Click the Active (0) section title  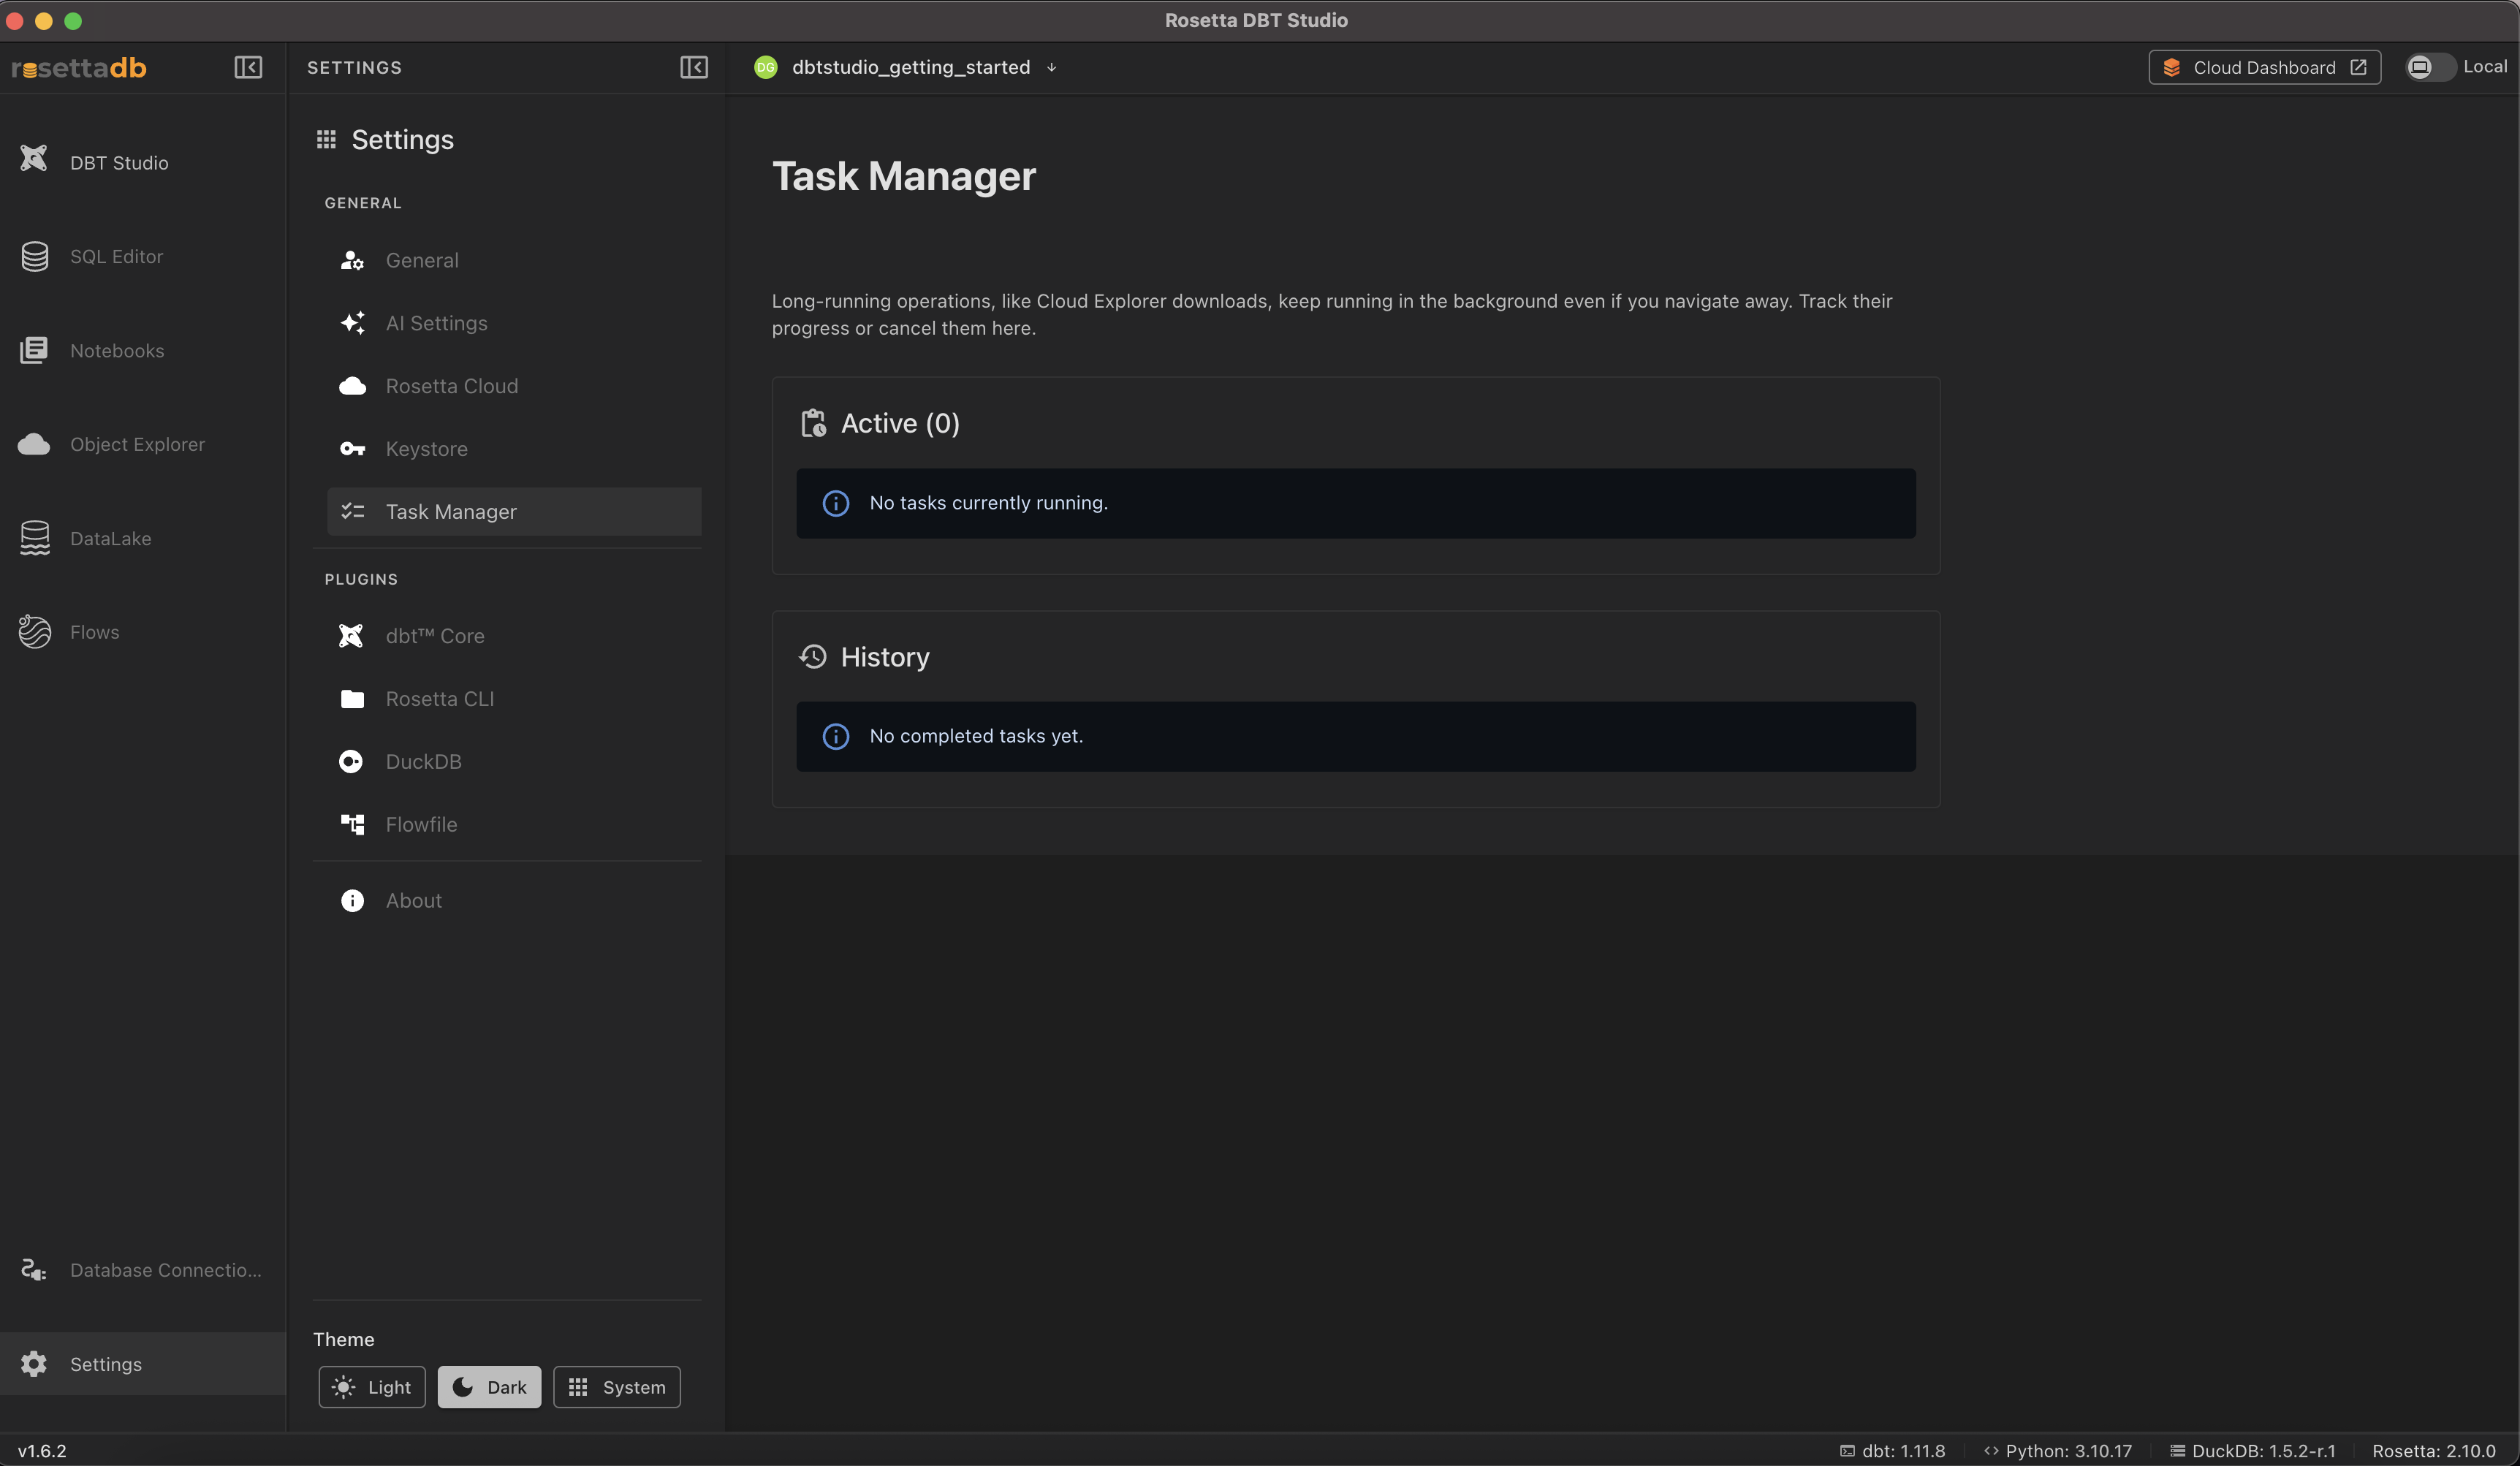tap(900, 423)
